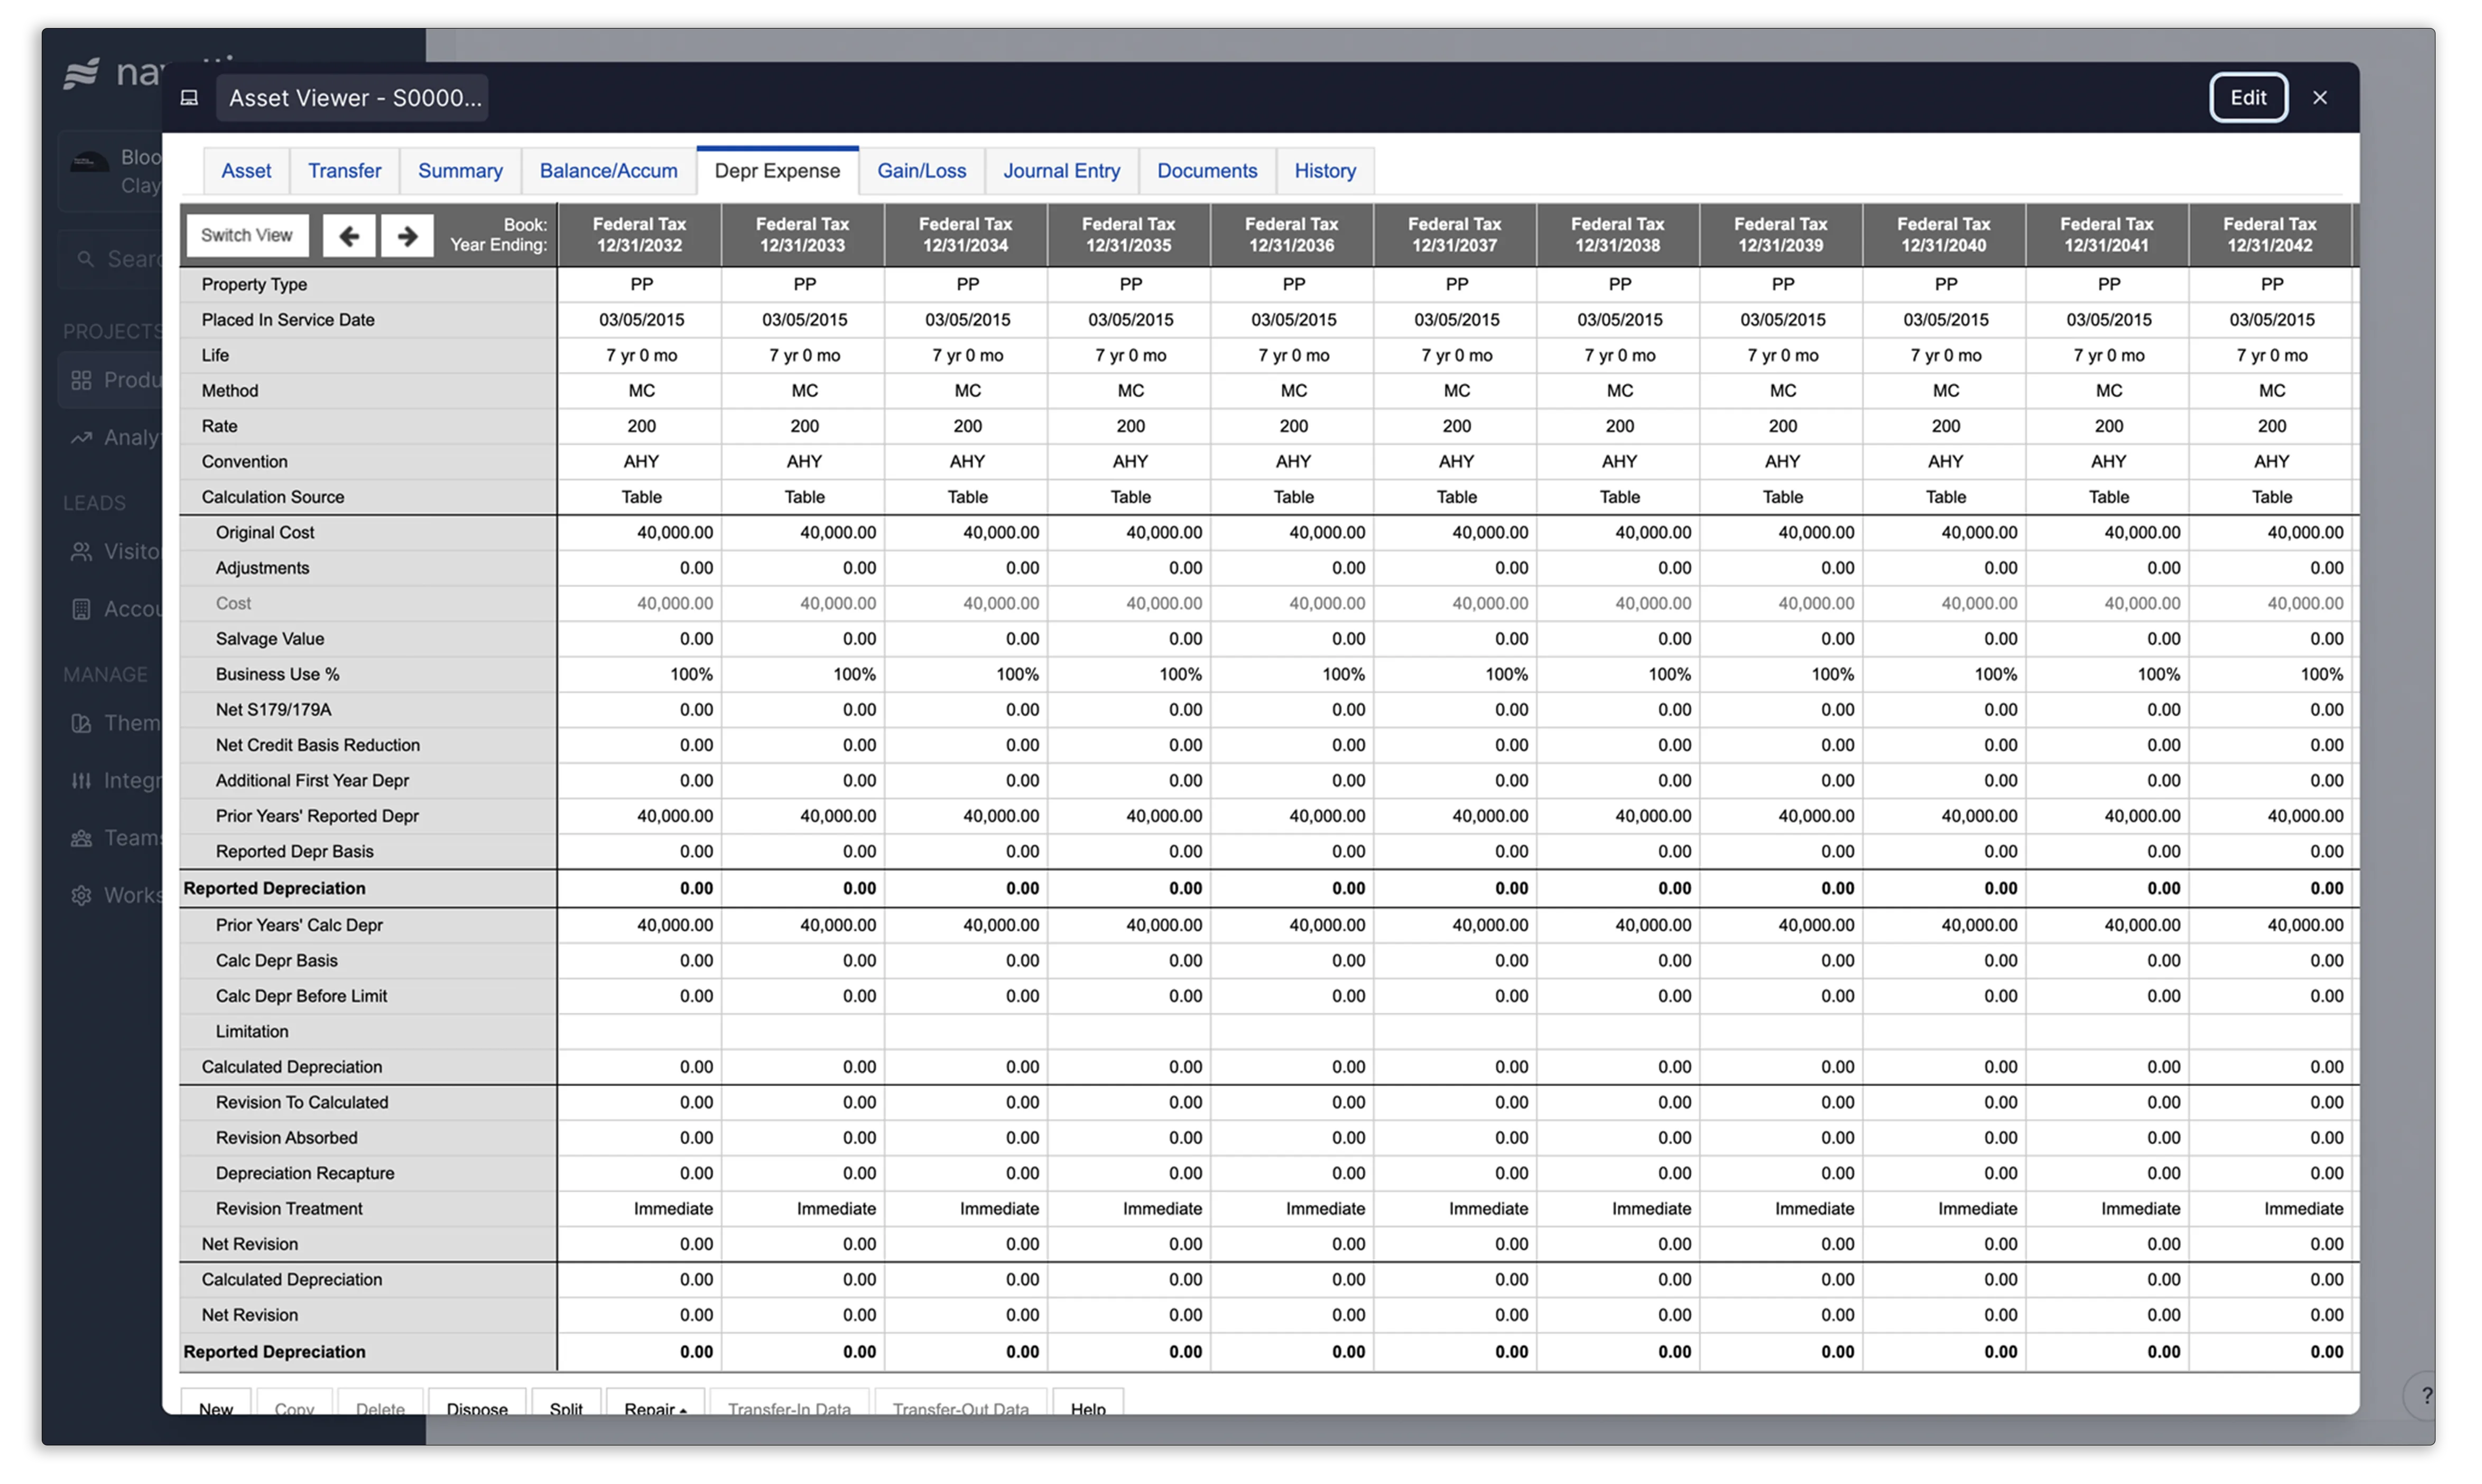
Task: Click the Visitors sidebar icon
Action: click(82, 552)
